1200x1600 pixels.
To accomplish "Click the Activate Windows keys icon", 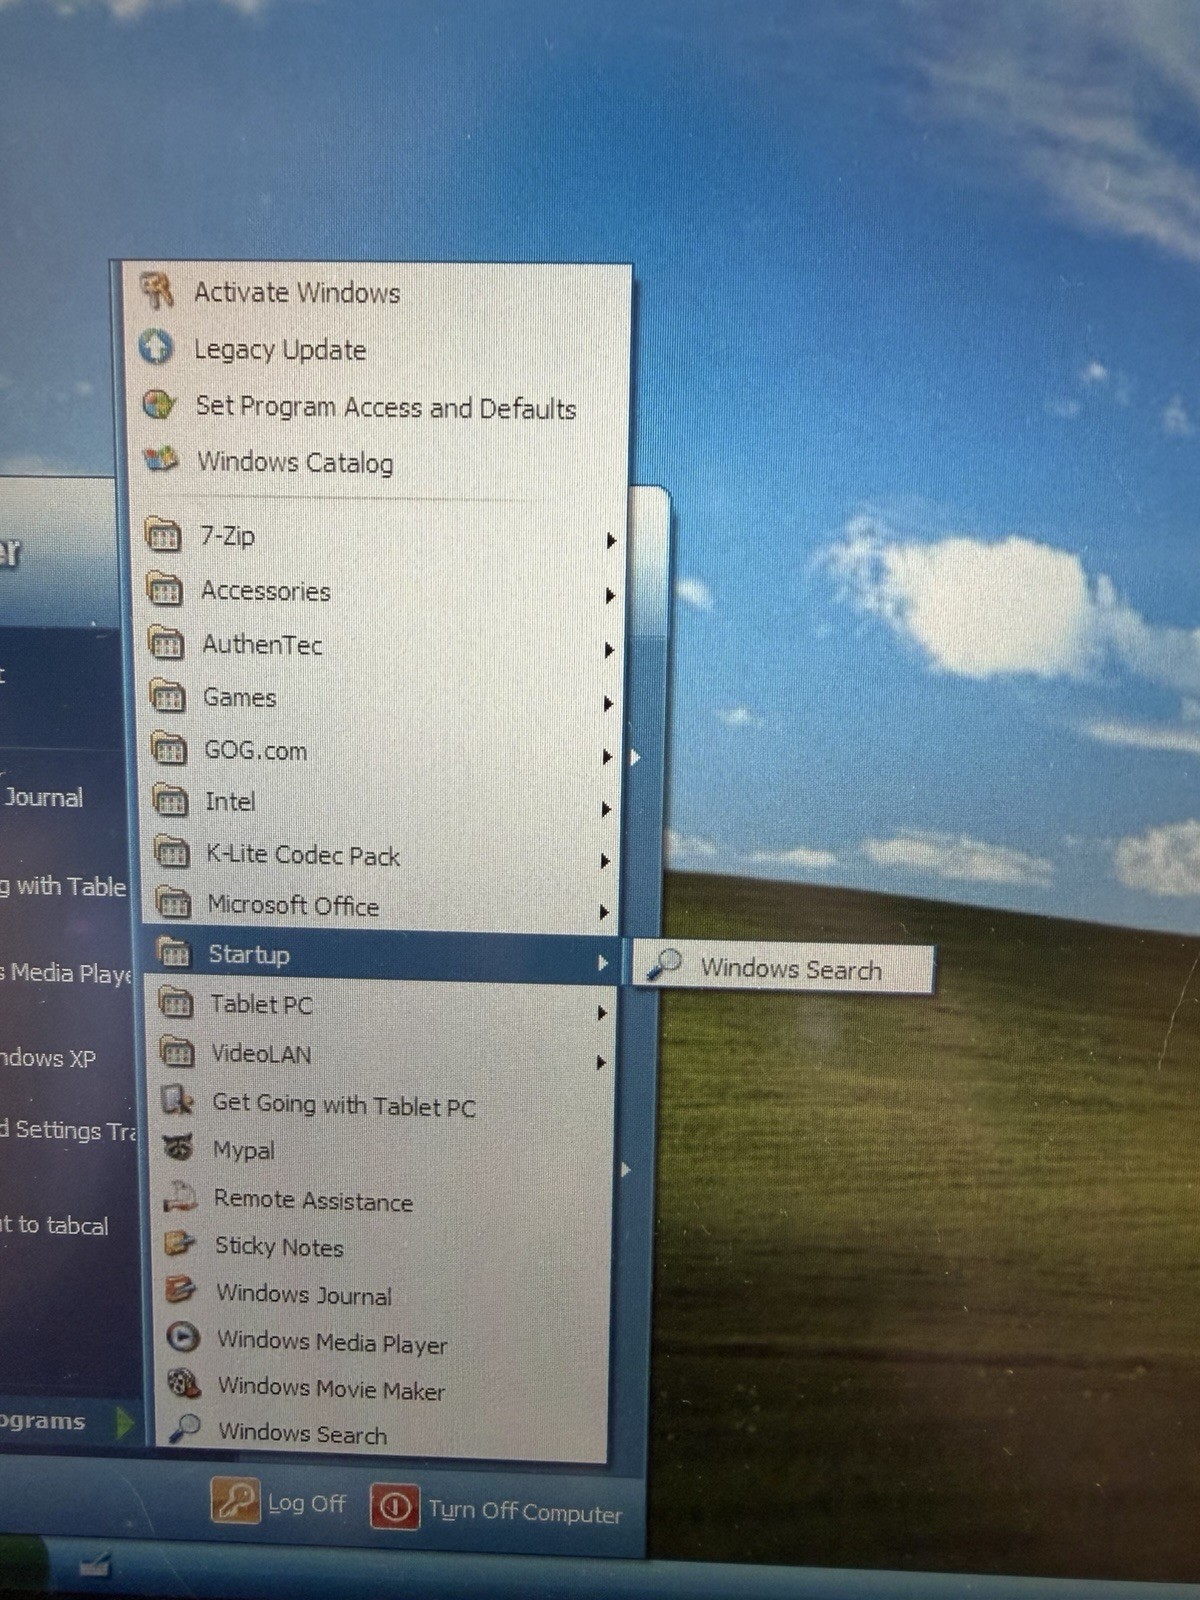I will click(x=157, y=291).
